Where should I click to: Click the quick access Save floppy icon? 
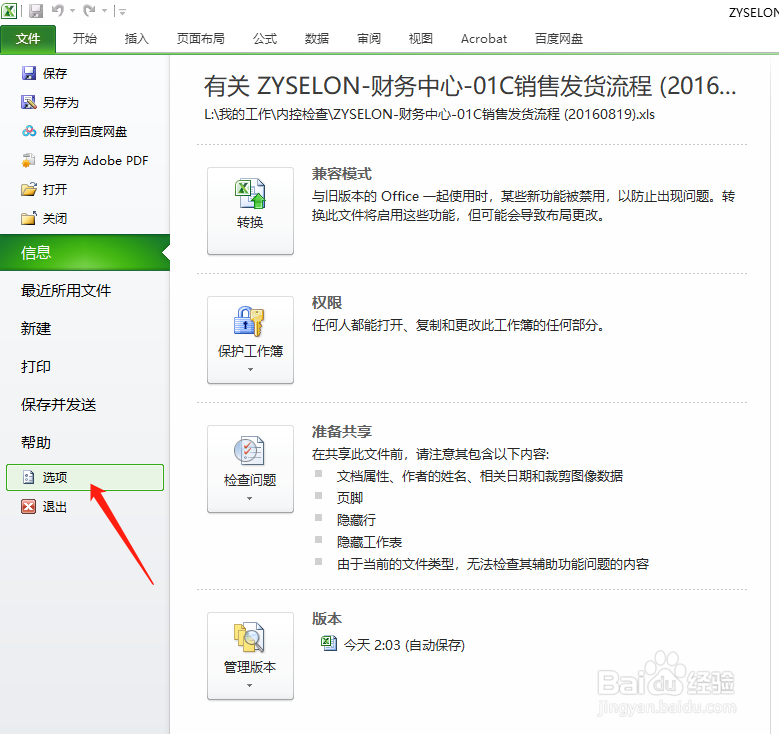36,10
